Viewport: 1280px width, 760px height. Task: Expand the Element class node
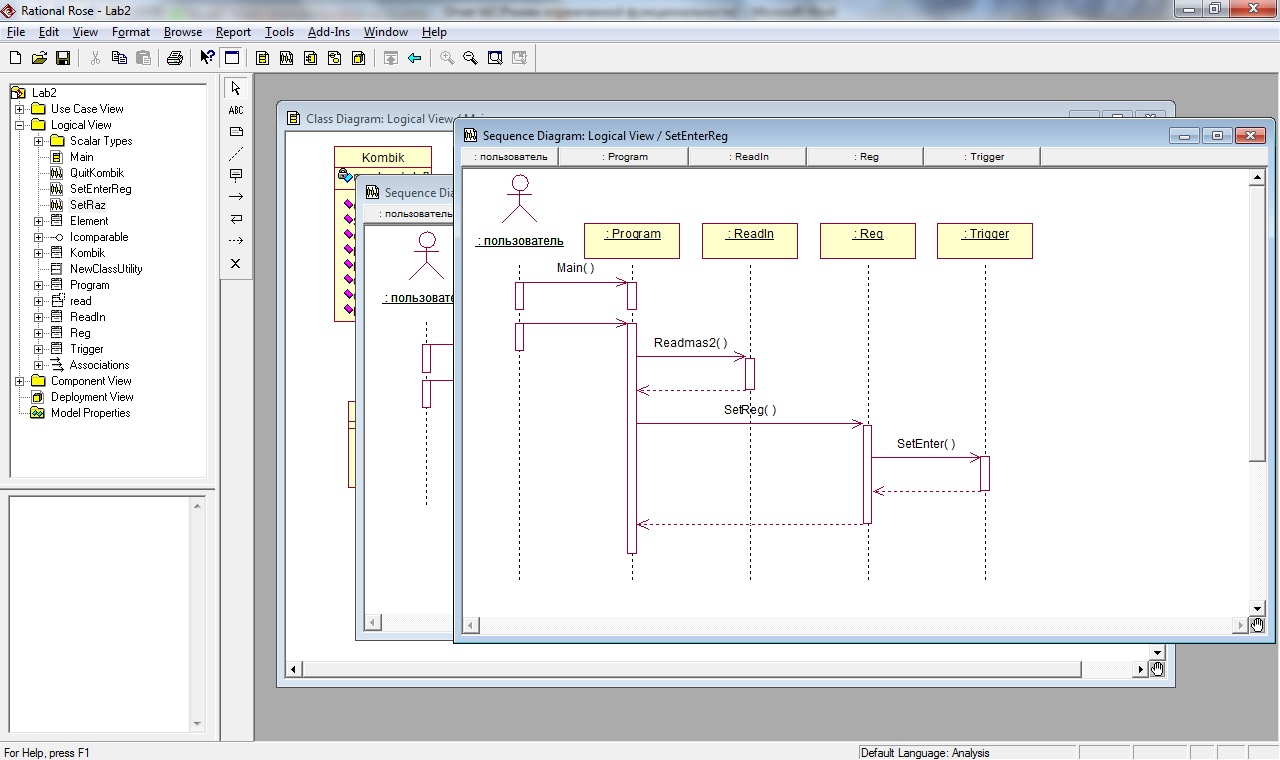[x=39, y=221]
